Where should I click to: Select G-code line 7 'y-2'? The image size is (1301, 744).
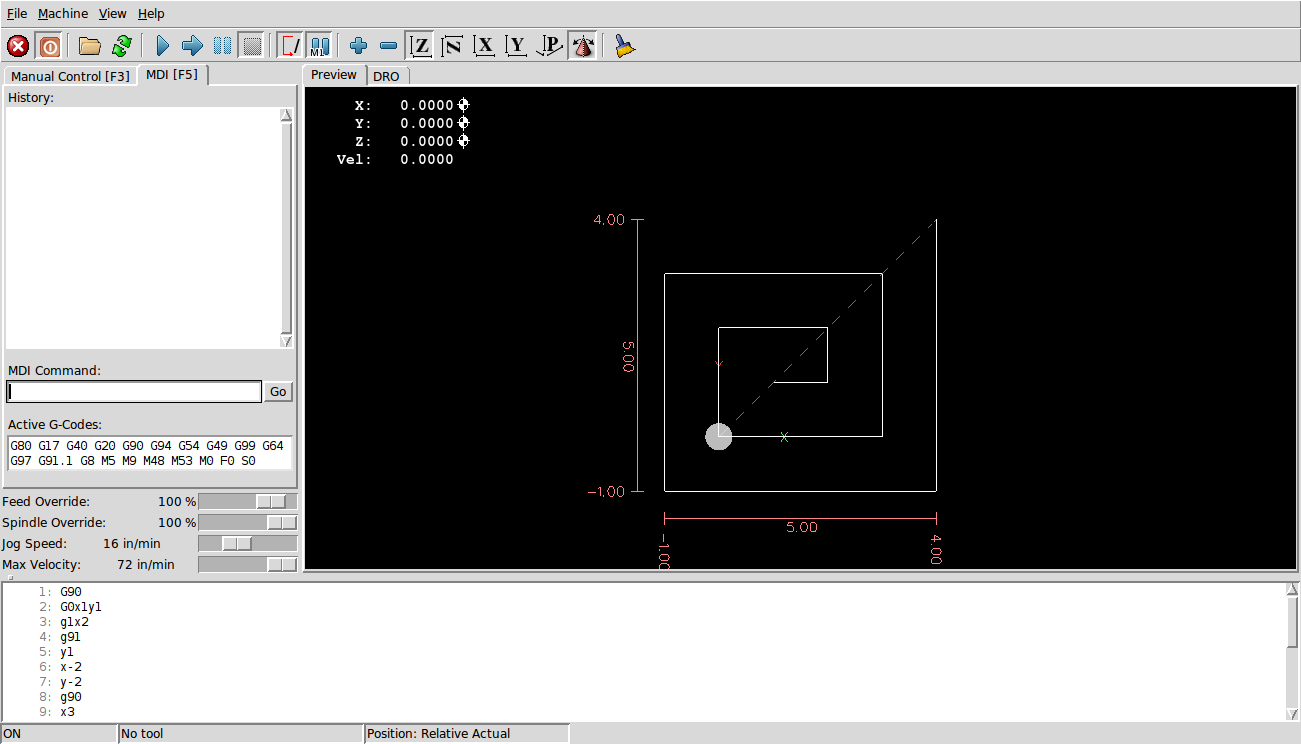(x=71, y=682)
